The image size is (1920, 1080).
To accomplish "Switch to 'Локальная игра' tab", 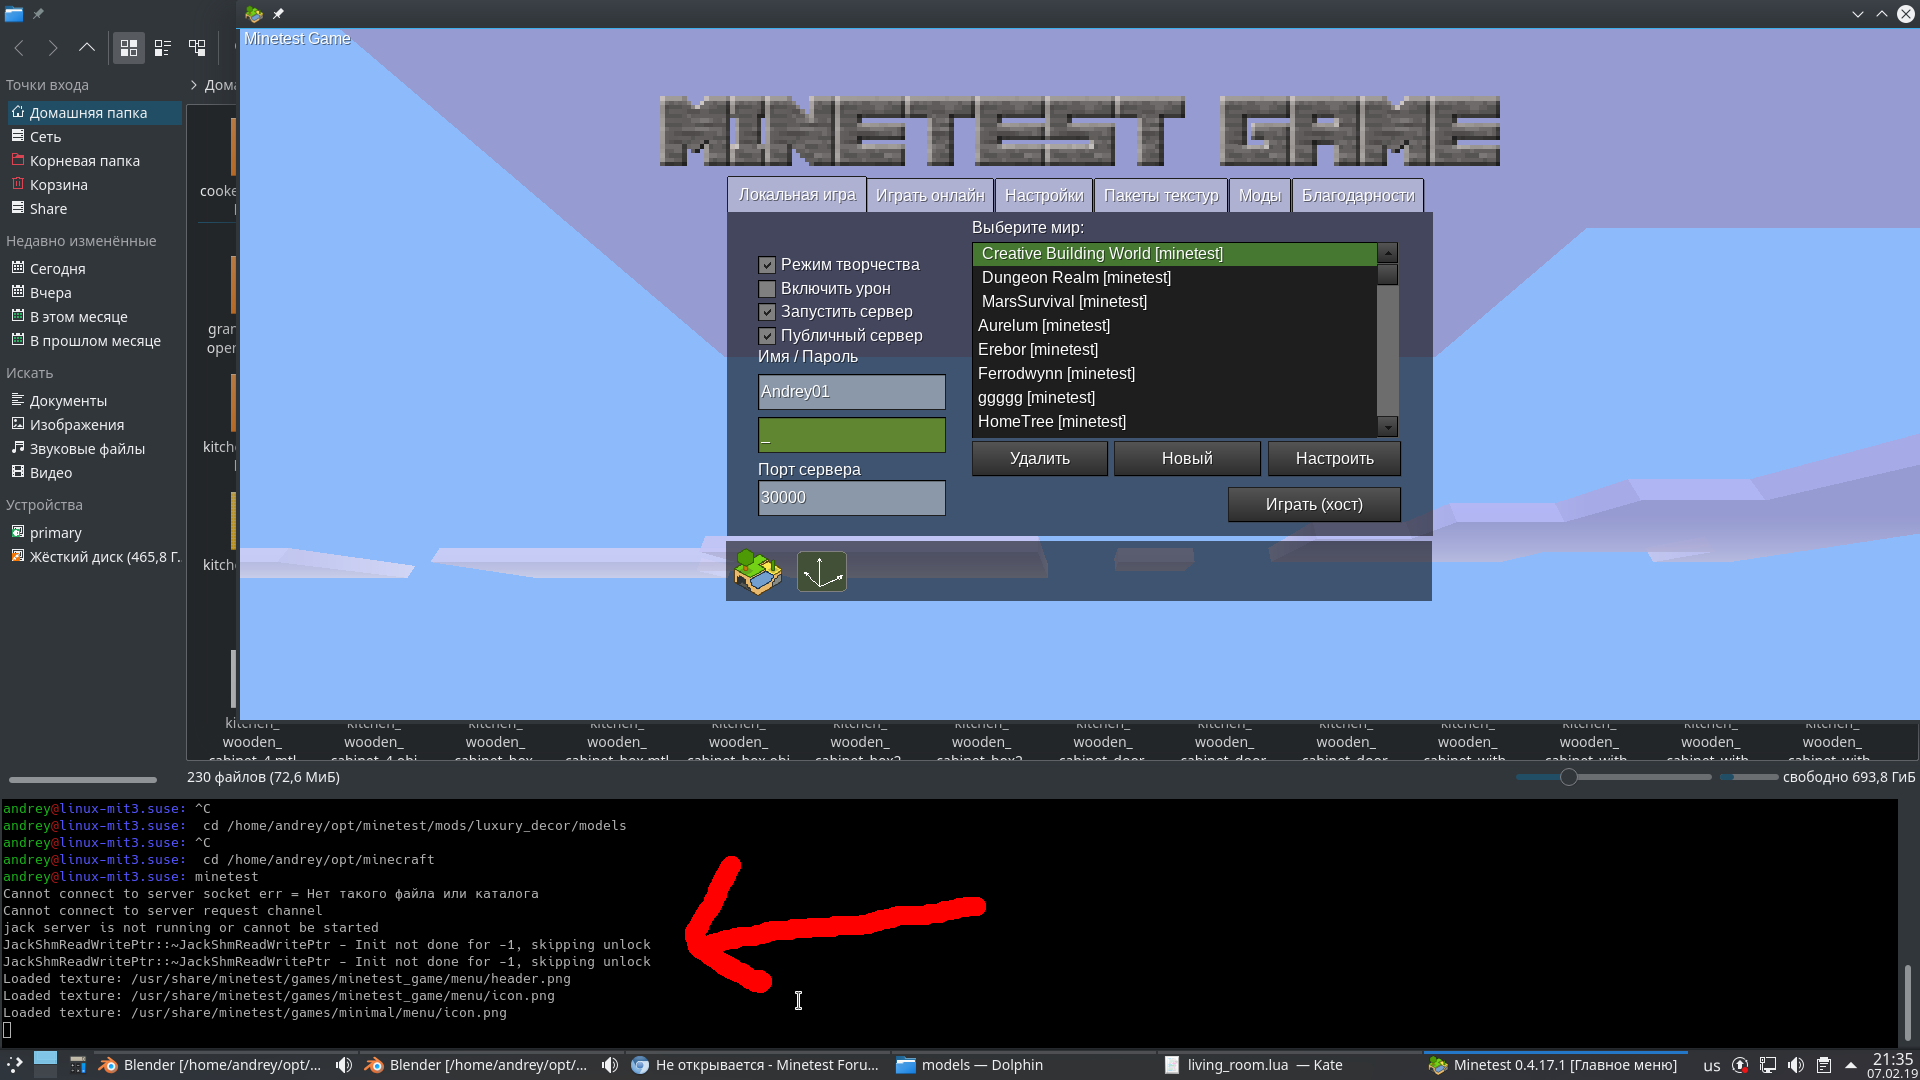I will point(797,195).
